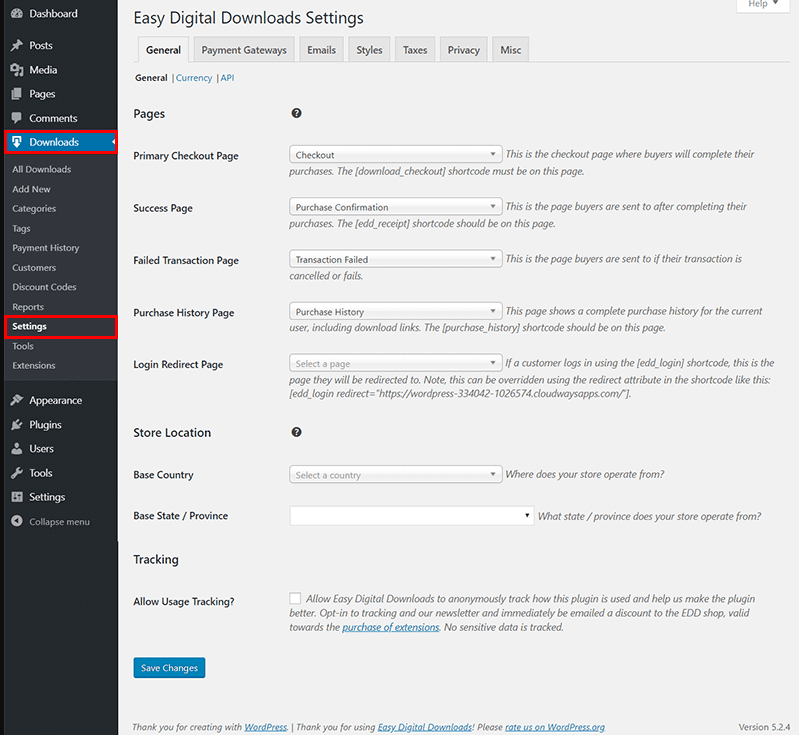The image size is (799, 735).
Task: Open the Taxes settings tab
Action: pos(414,50)
